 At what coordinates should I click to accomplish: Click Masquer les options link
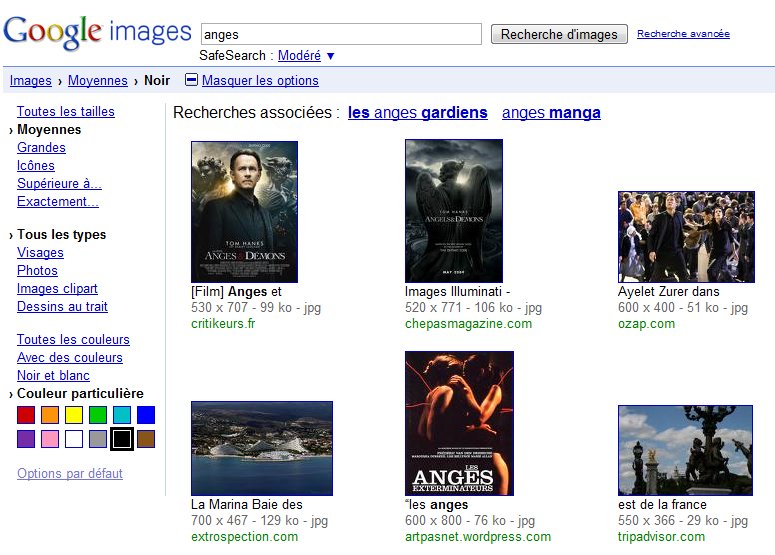click(260, 80)
